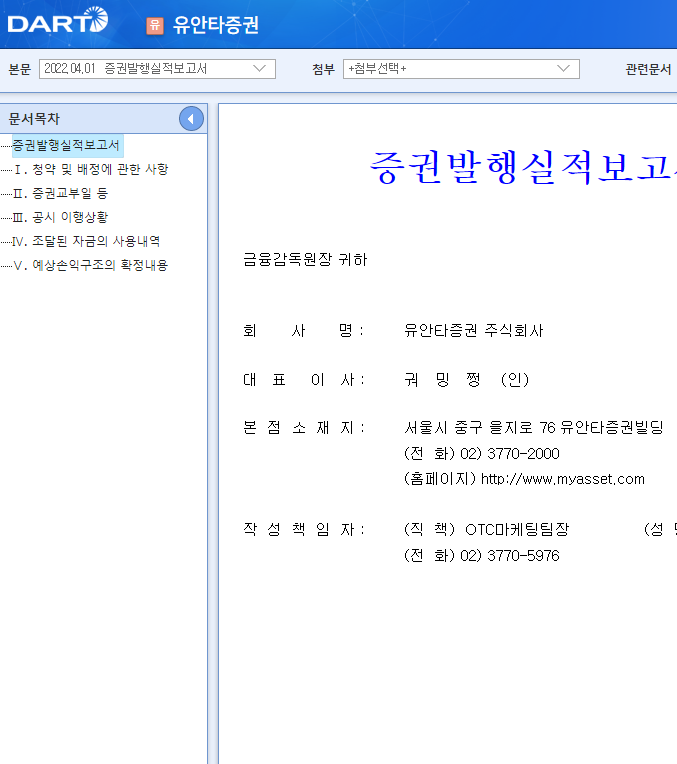Open the 본문 document dropdown
Screen dimensions: 677x764
[x=157, y=69]
